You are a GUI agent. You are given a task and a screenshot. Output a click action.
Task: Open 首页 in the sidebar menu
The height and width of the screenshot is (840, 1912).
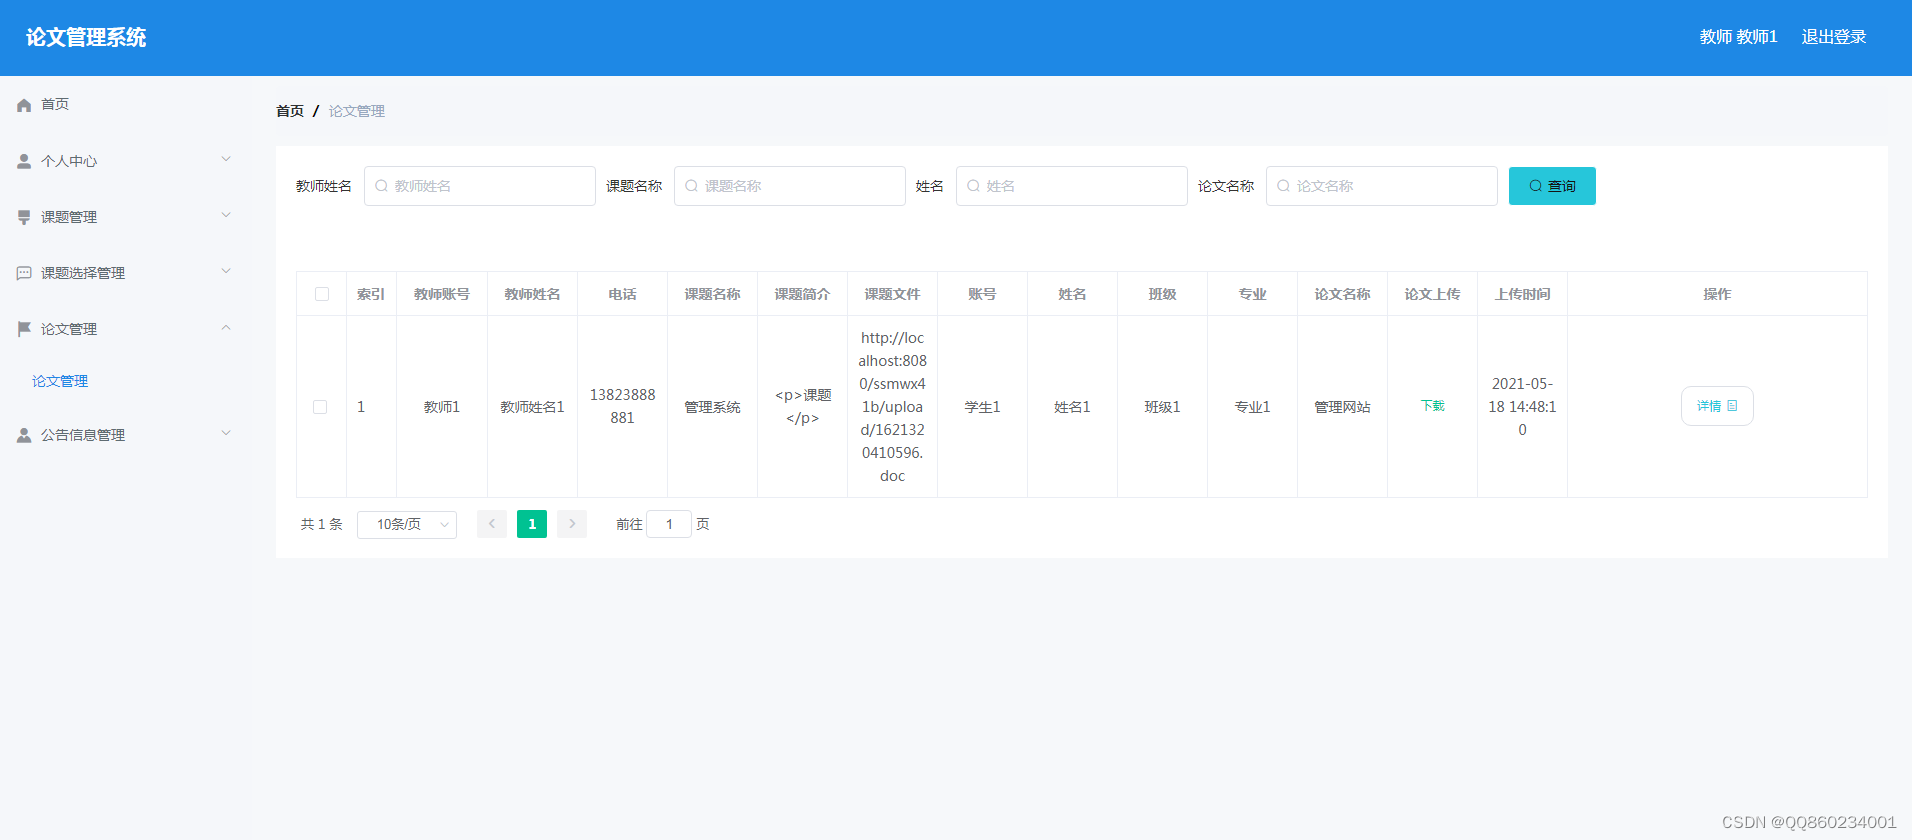(x=126, y=104)
